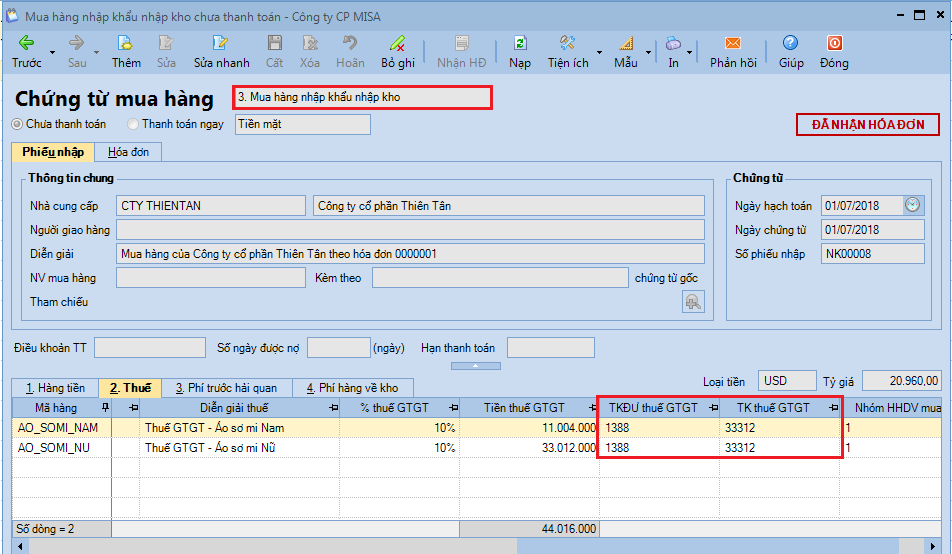Pin the Diễn giải thuế column

(333, 407)
